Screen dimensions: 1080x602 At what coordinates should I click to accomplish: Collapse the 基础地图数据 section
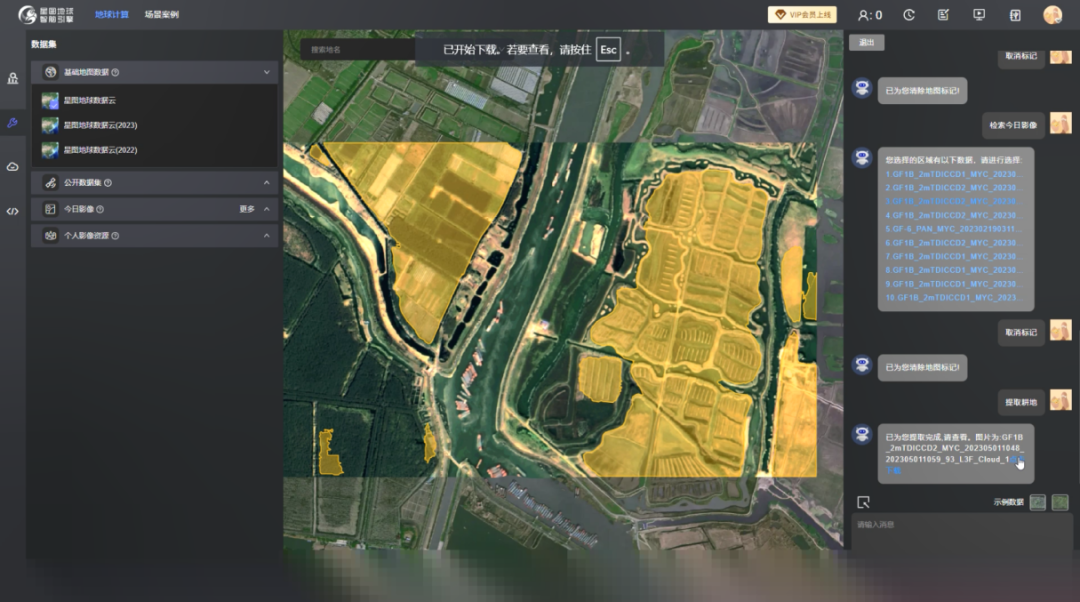tap(266, 72)
